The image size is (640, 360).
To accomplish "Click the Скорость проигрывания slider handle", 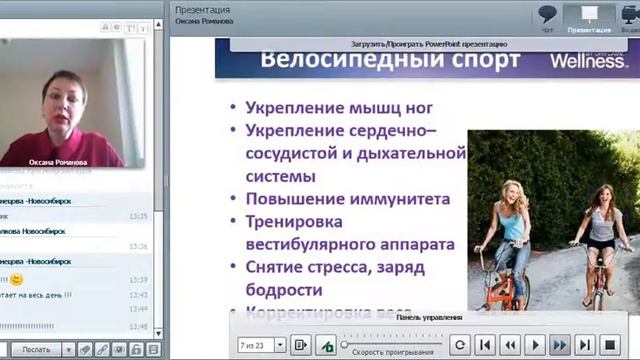I will (344, 345).
